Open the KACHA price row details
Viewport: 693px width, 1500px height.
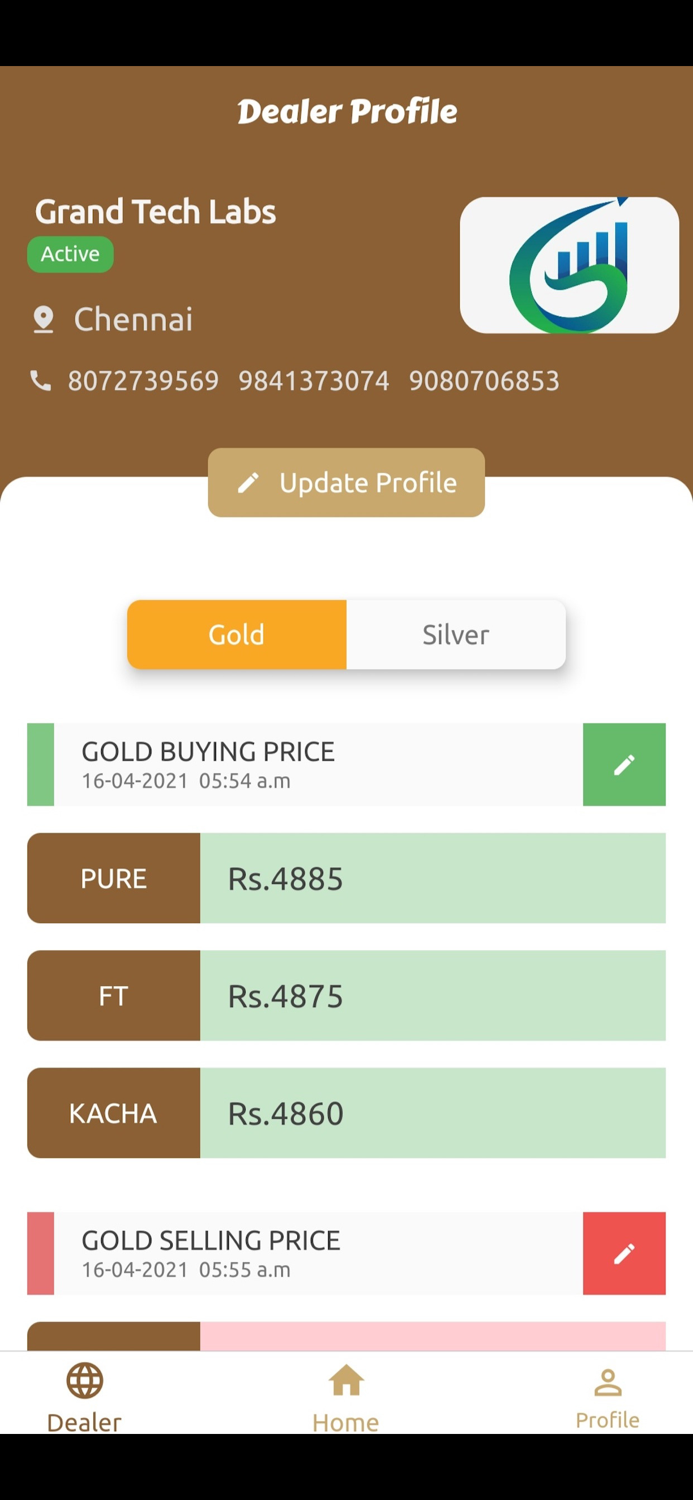(346, 1112)
